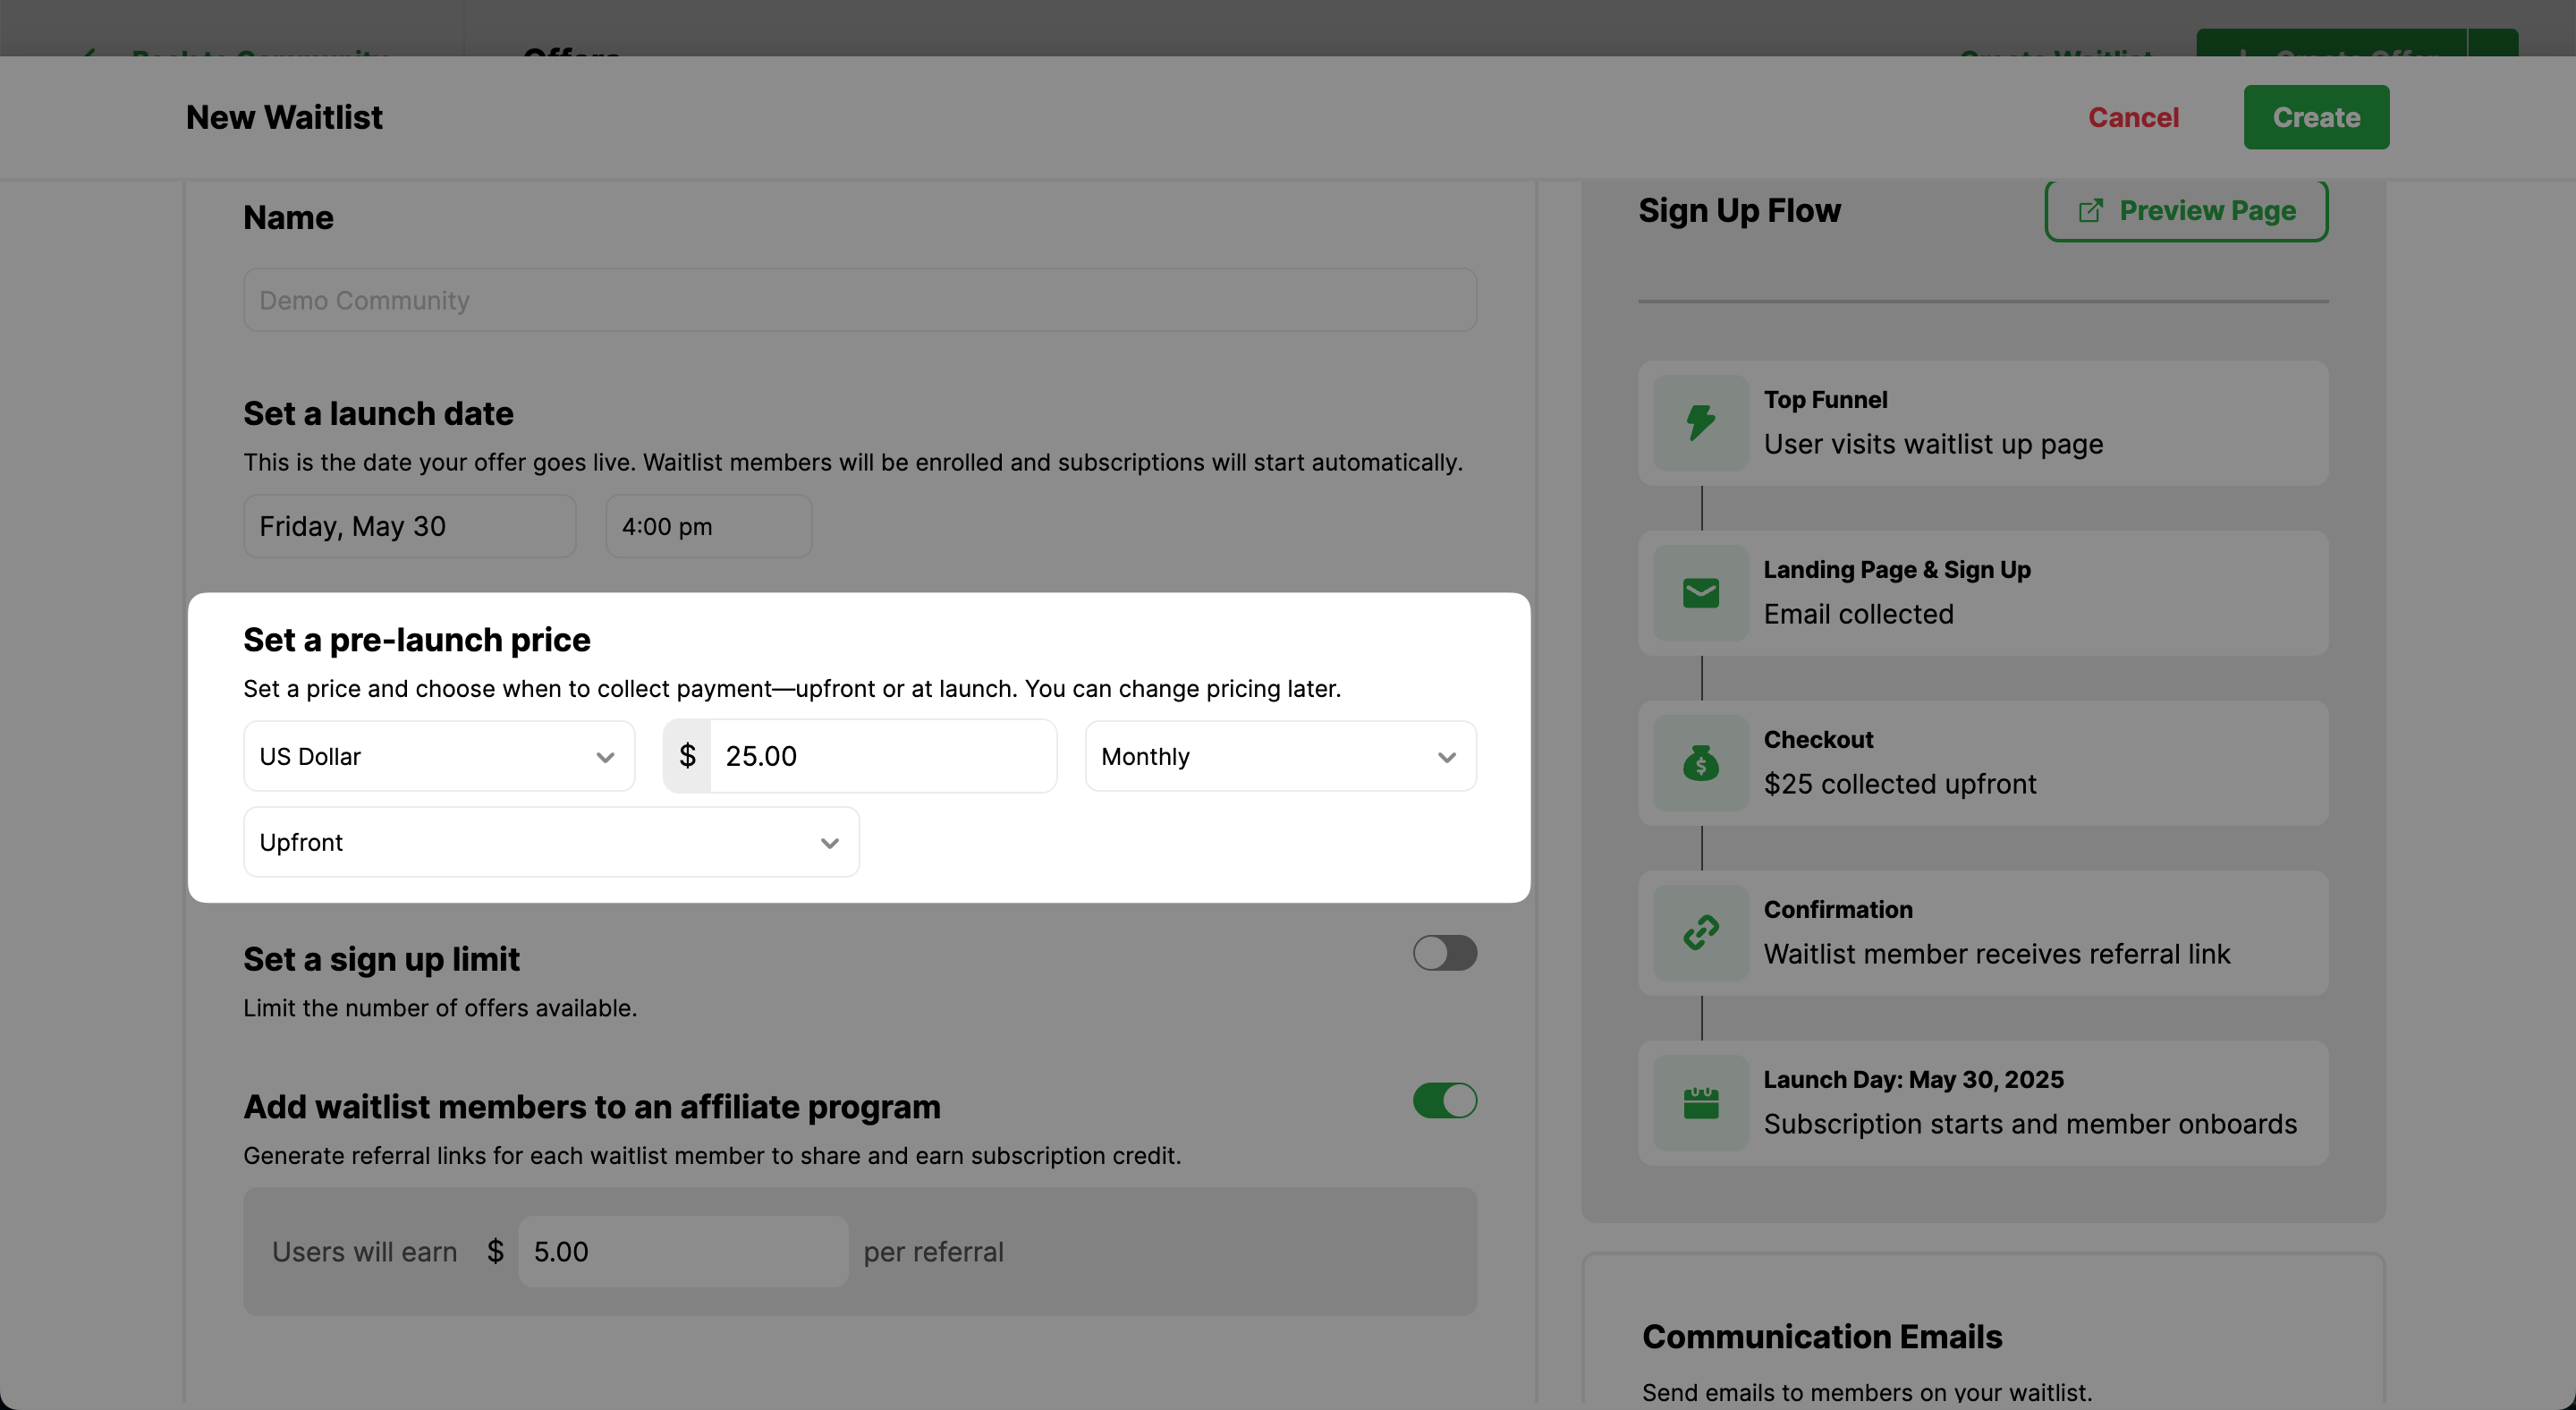
Task: Click the Landing Page envelope icon
Action: coord(1700,593)
